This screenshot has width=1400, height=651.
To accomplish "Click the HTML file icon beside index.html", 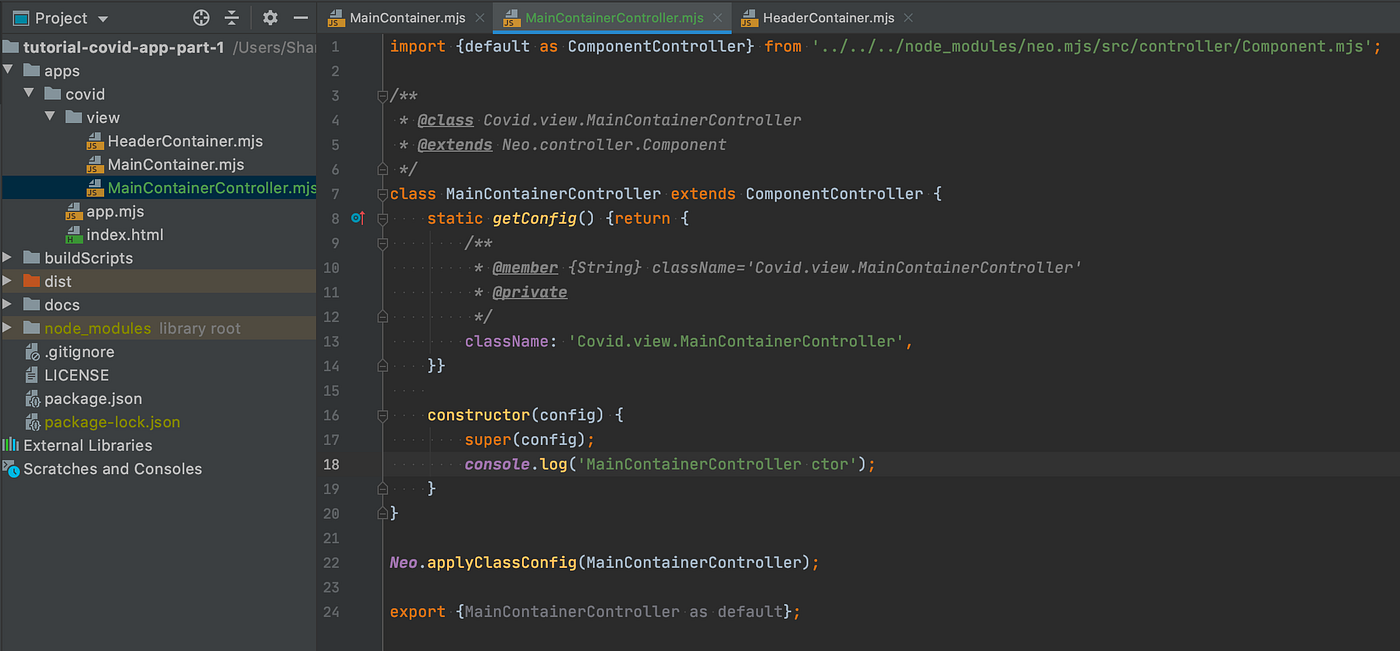I will coord(74,234).
